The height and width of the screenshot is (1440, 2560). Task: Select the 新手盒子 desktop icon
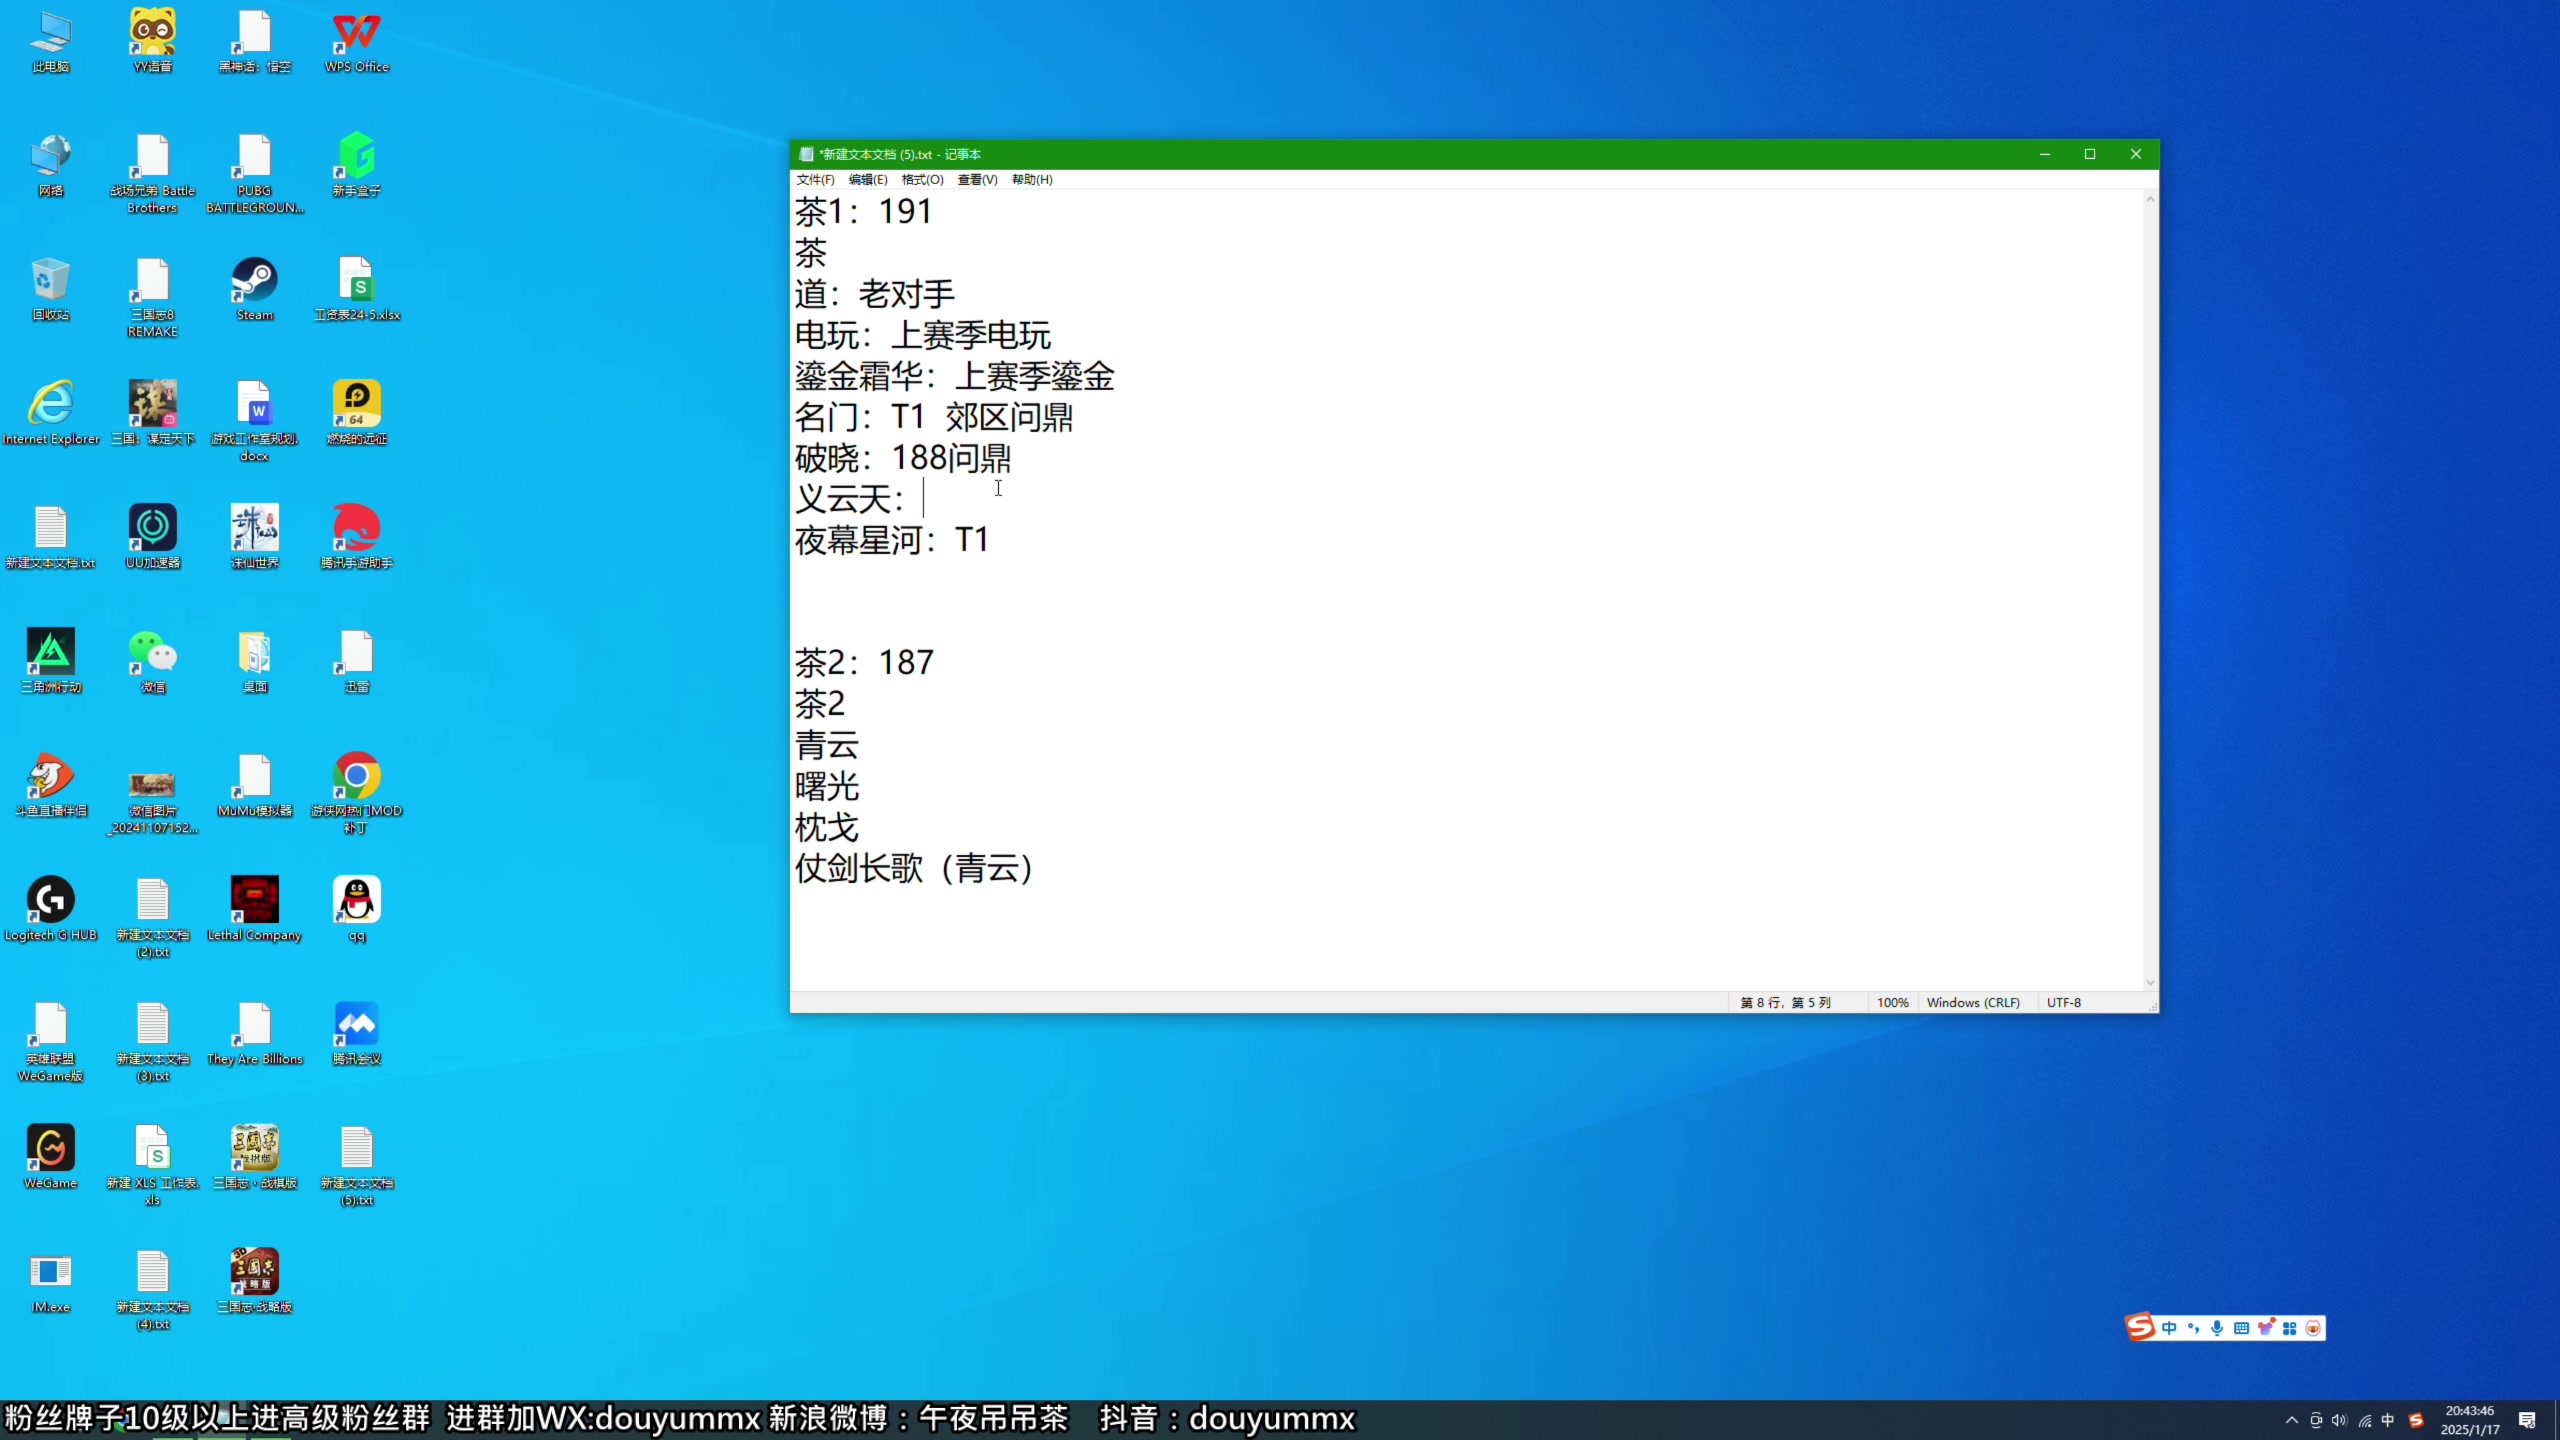click(x=357, y=166)
